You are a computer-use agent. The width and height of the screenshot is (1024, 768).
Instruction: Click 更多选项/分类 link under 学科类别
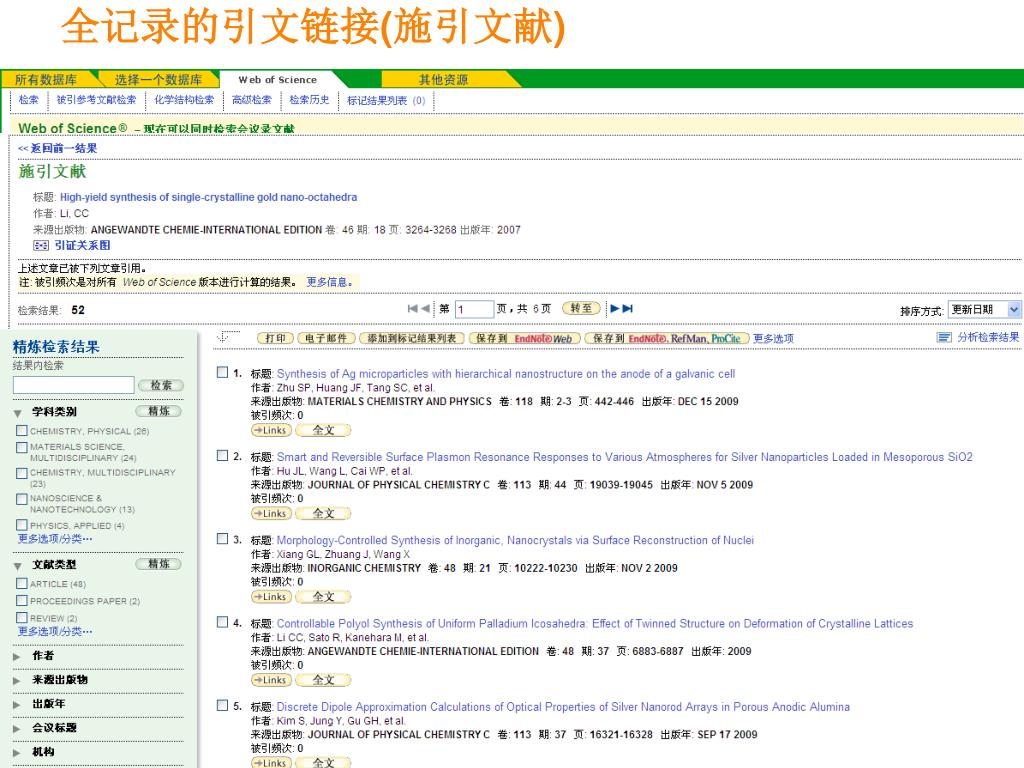(55, 539)
